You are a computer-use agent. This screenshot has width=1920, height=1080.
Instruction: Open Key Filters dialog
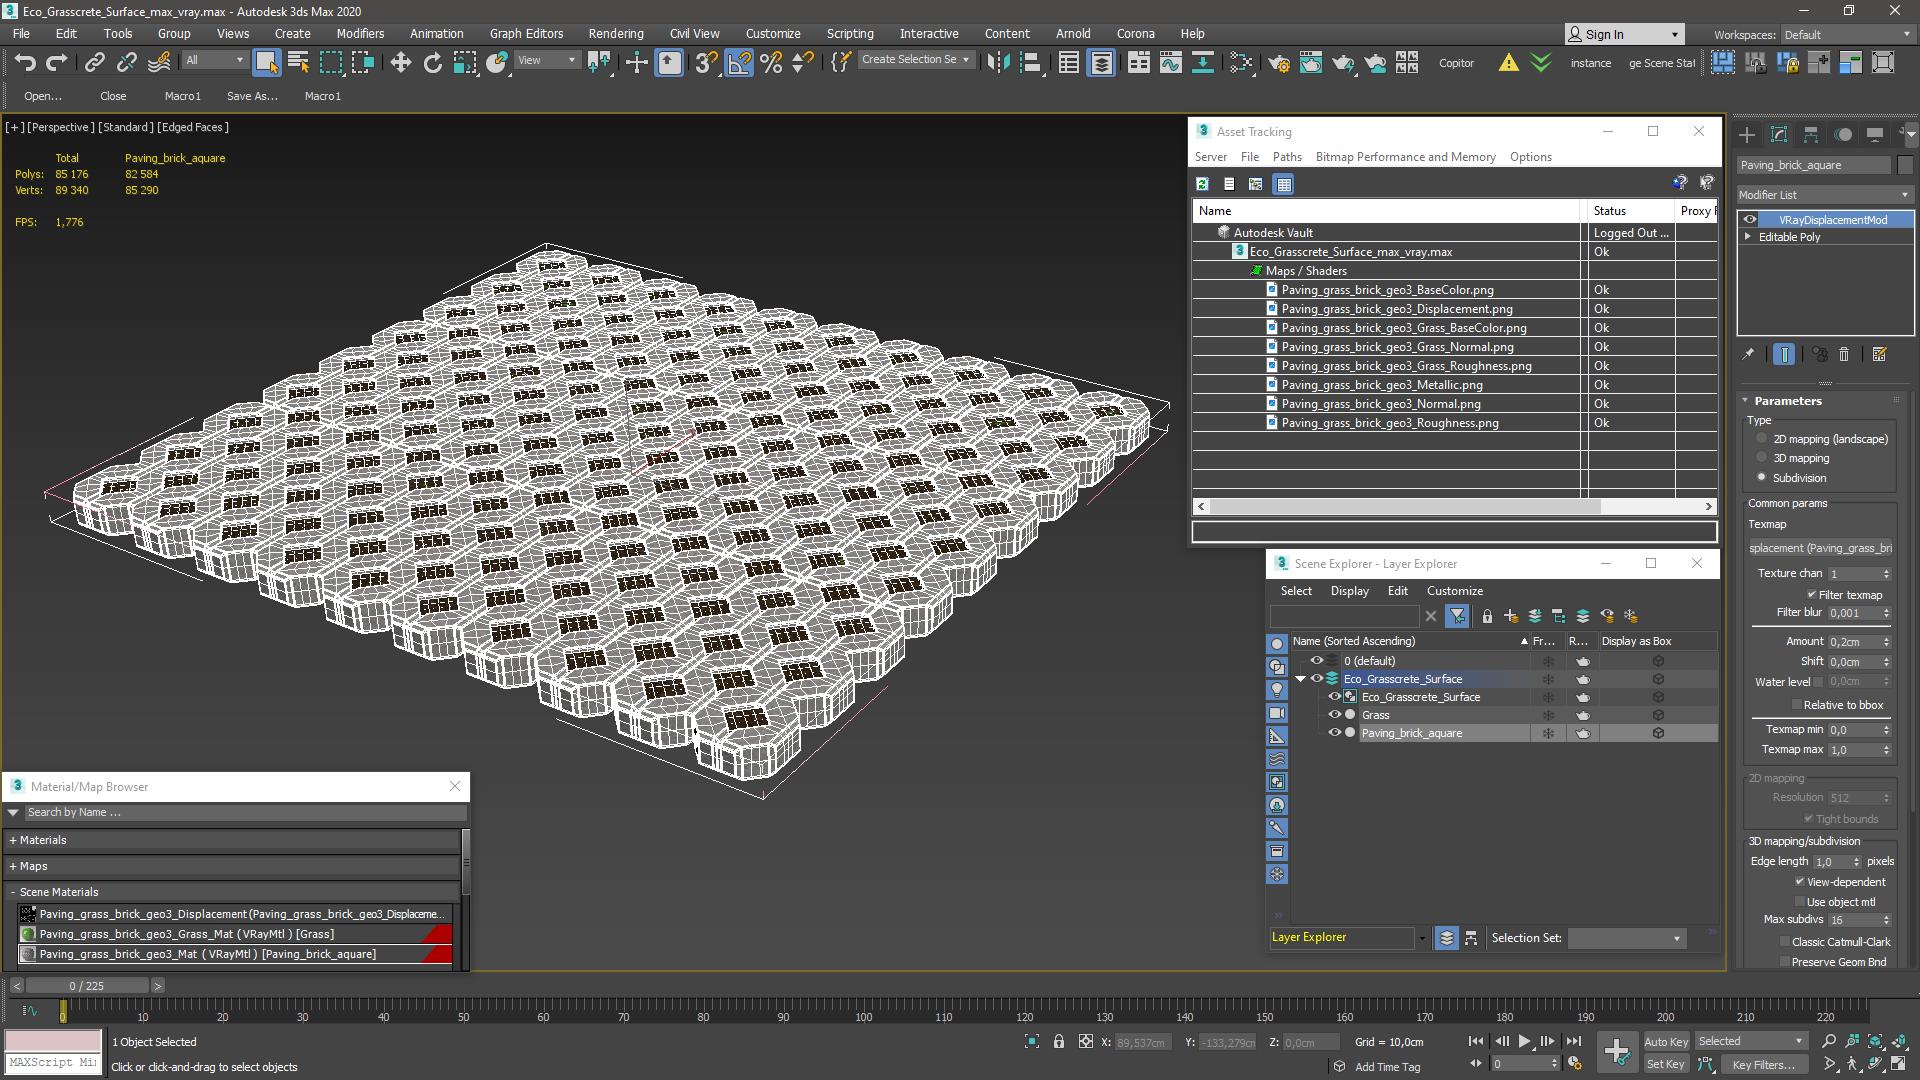point(1763,1064)
